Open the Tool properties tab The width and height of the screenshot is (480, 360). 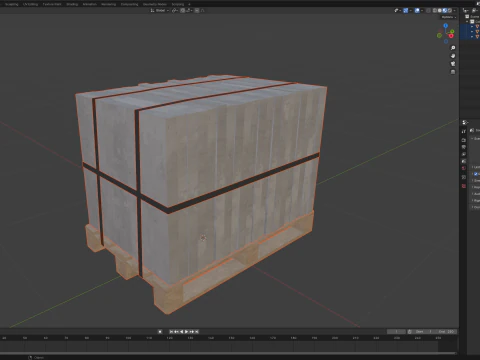coord(464,131)
